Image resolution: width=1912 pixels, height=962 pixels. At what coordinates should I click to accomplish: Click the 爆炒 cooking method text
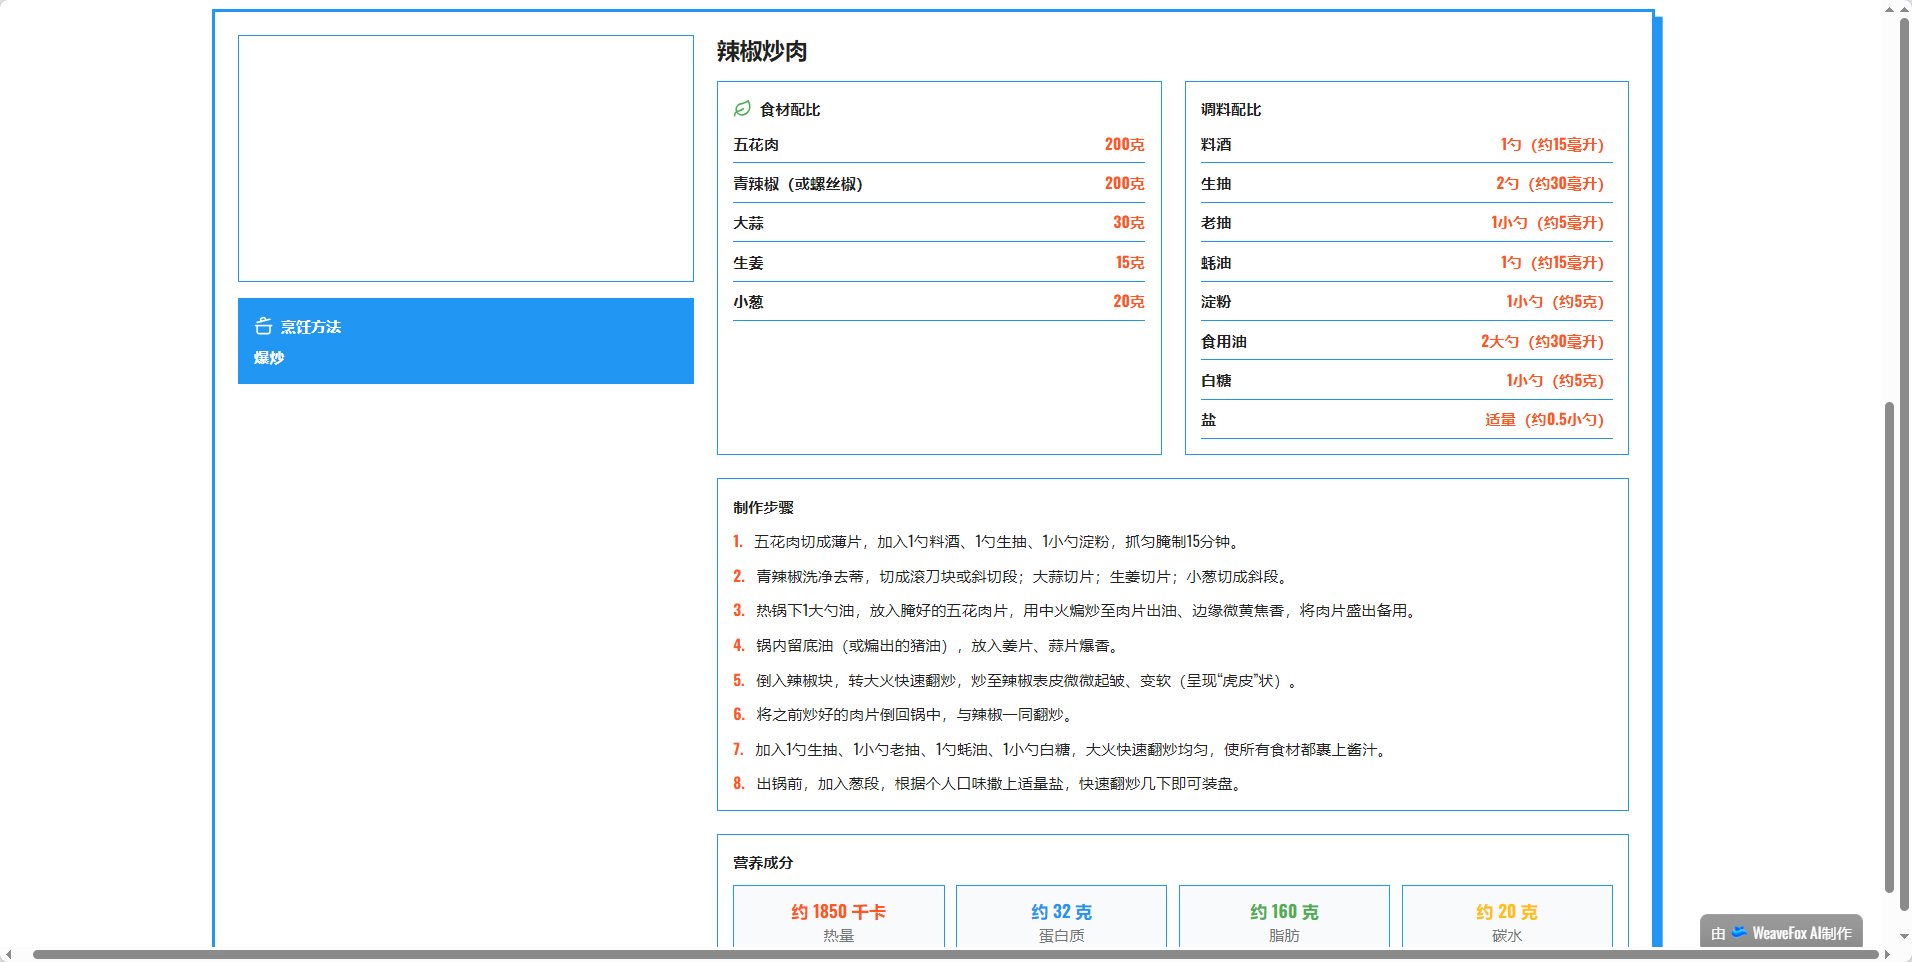click(269, 358)
